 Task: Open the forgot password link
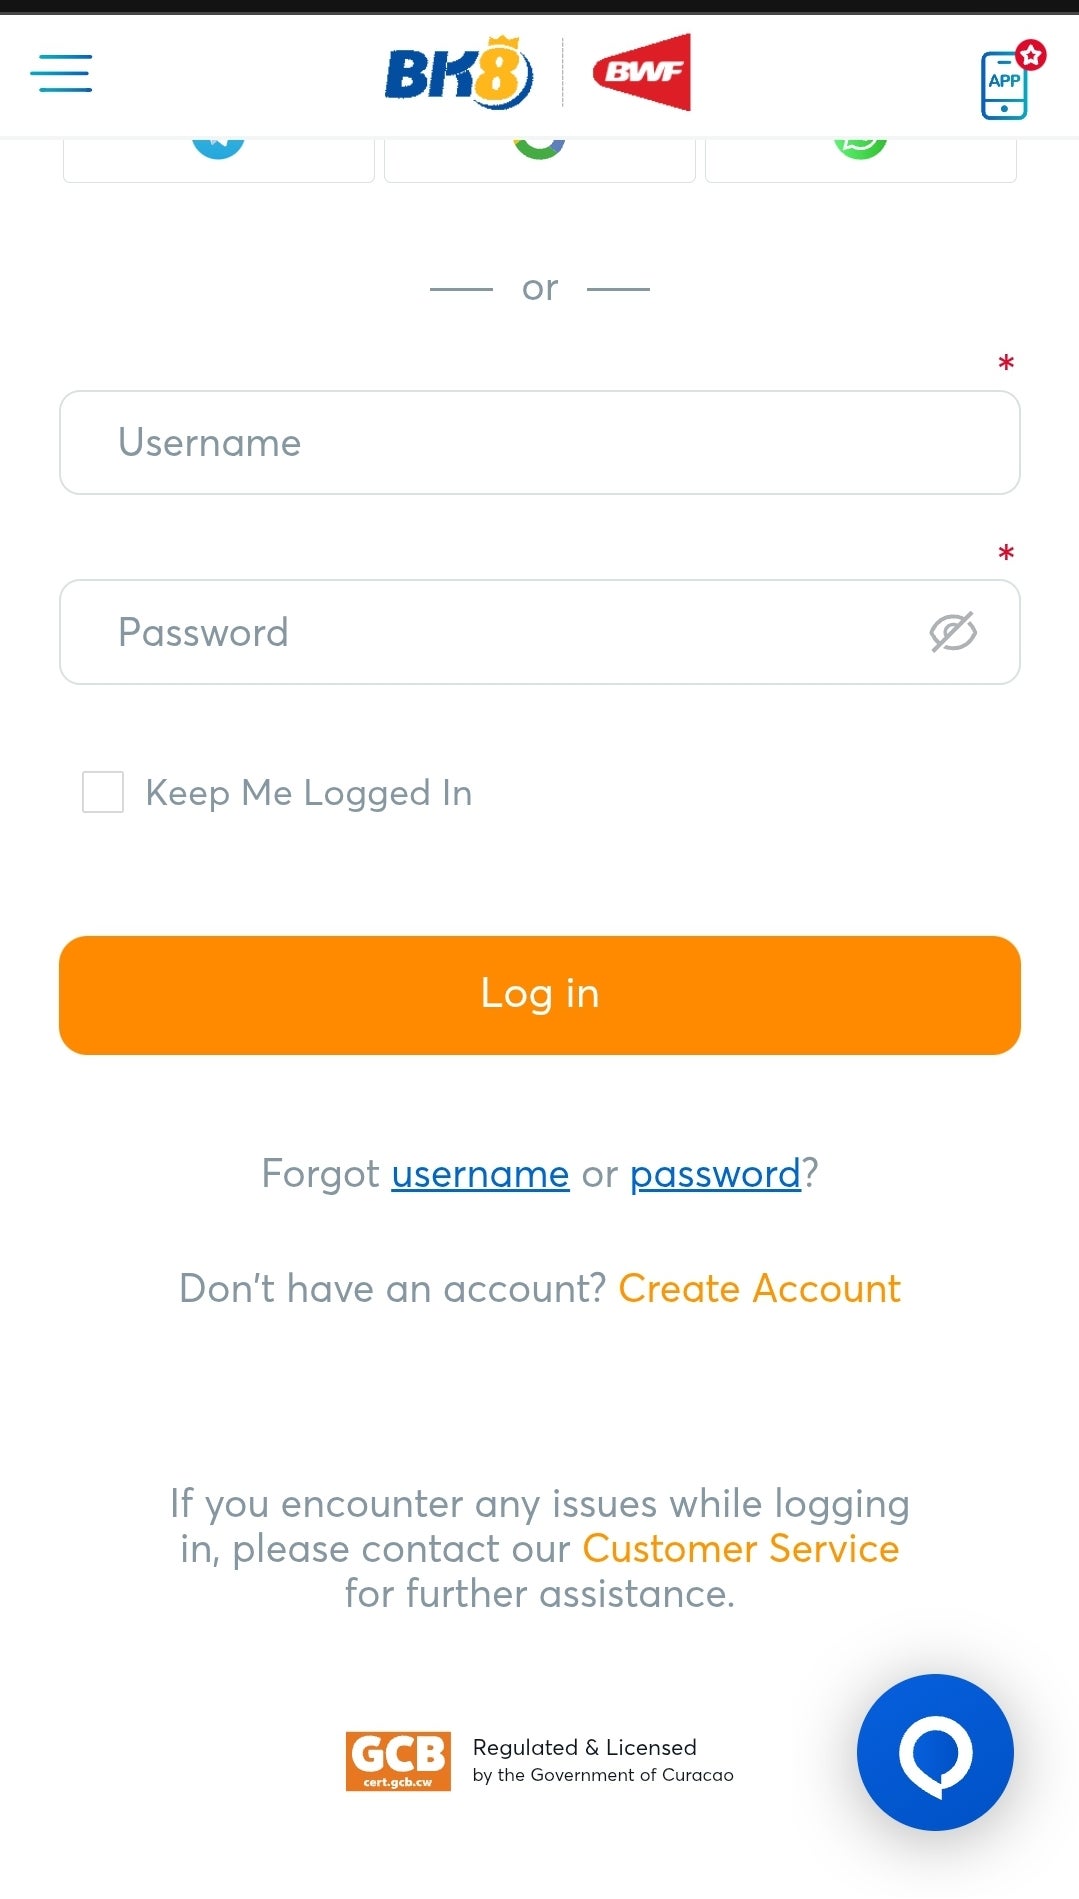pyautogui.click(x=714, y=1174)
